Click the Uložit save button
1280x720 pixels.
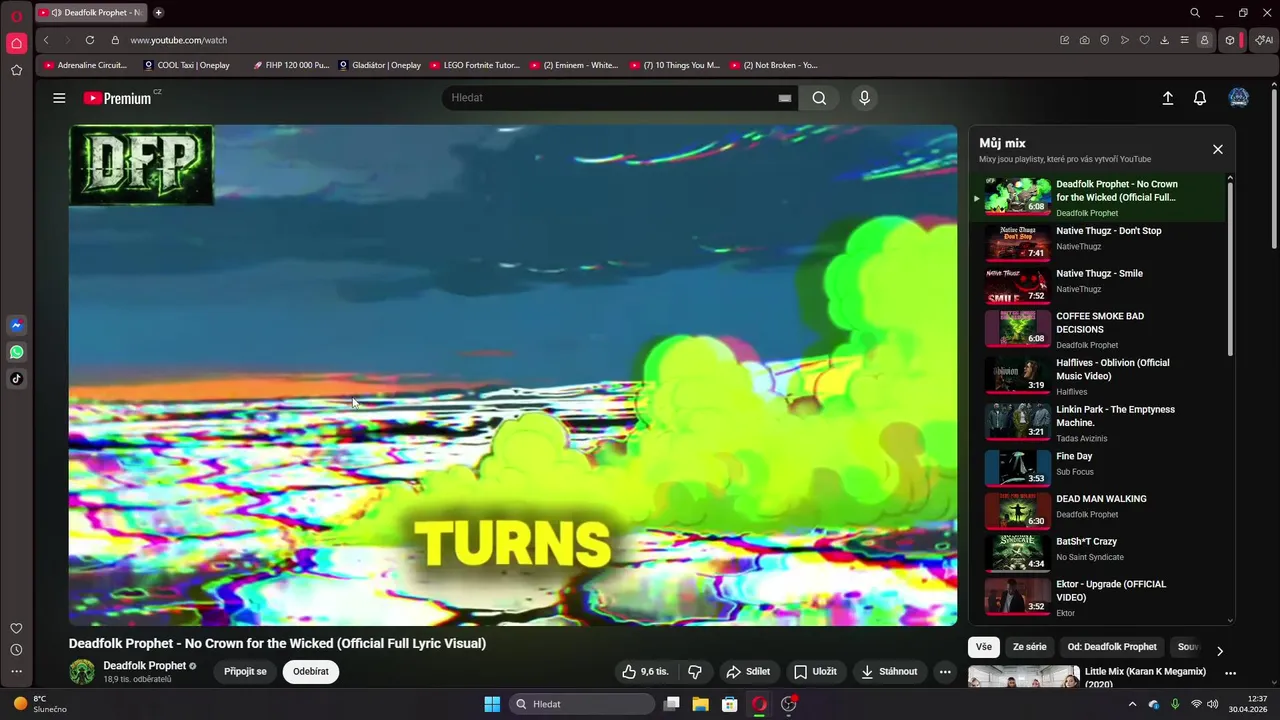pos(815,672)
